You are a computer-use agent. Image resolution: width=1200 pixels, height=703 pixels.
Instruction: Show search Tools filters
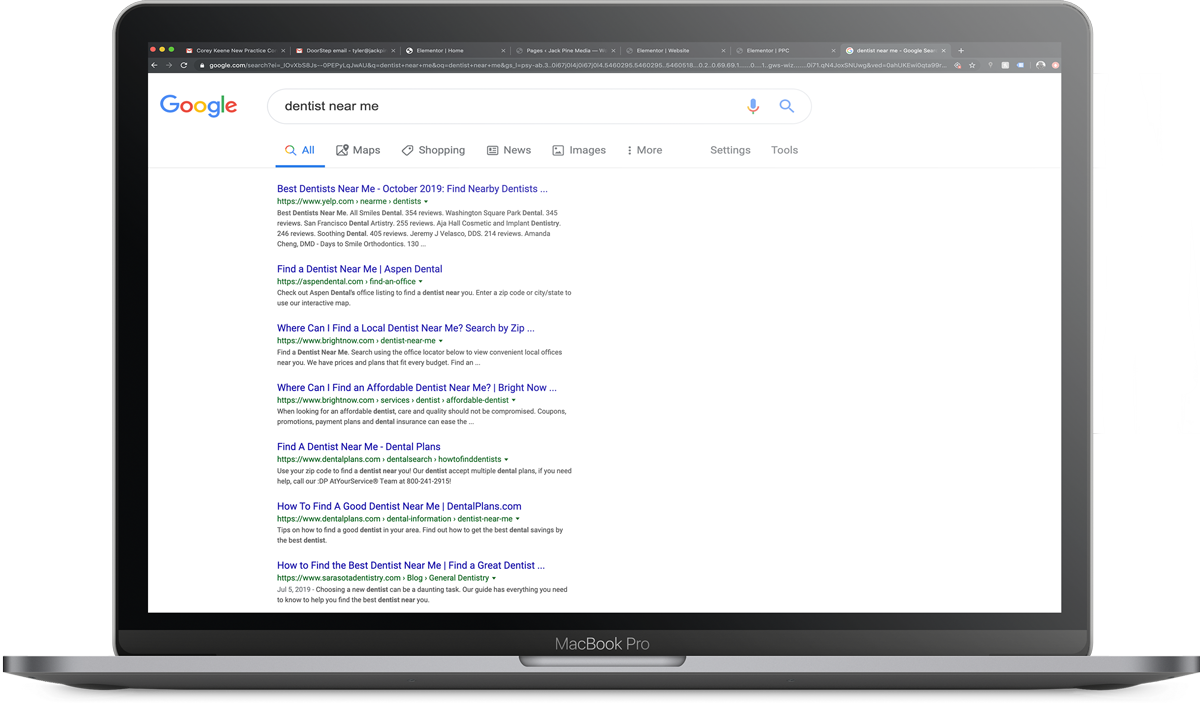[x=784, y=150]
